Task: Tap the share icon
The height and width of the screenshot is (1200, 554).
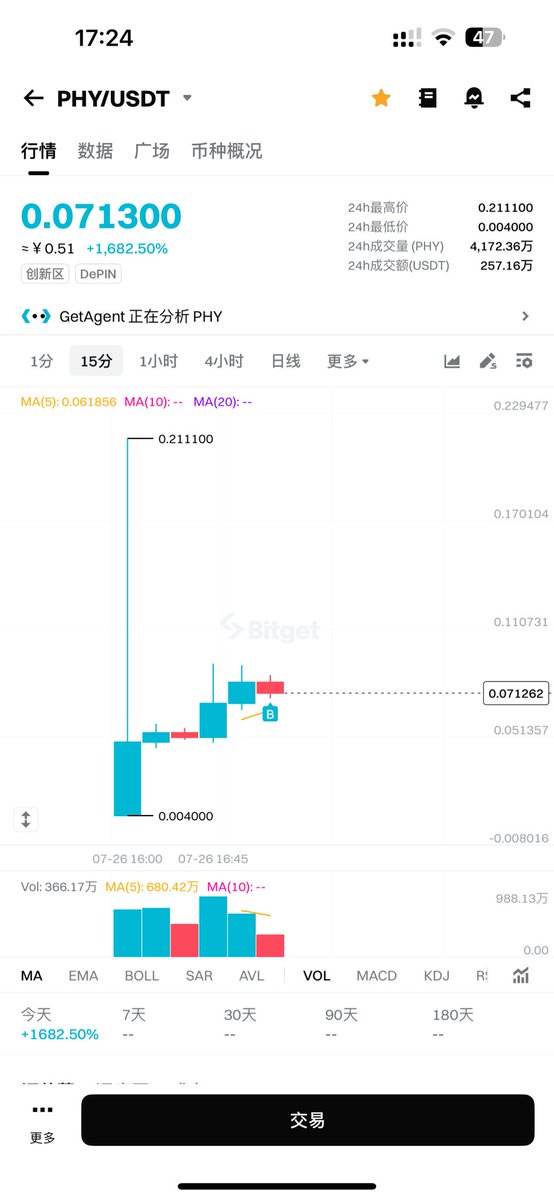Action: point(520,98)
